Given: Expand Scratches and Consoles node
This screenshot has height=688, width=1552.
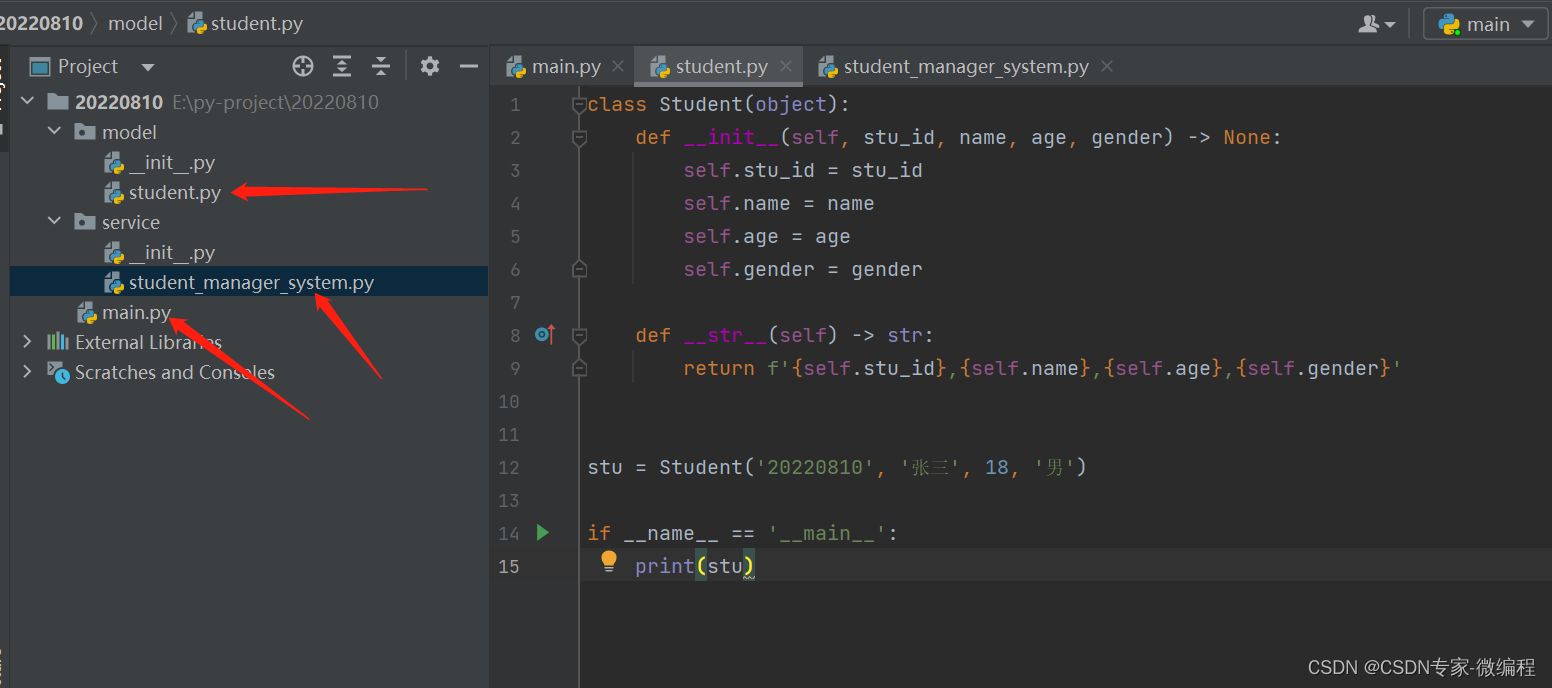Looking at the screenshot, I should (x=27, y=372).
